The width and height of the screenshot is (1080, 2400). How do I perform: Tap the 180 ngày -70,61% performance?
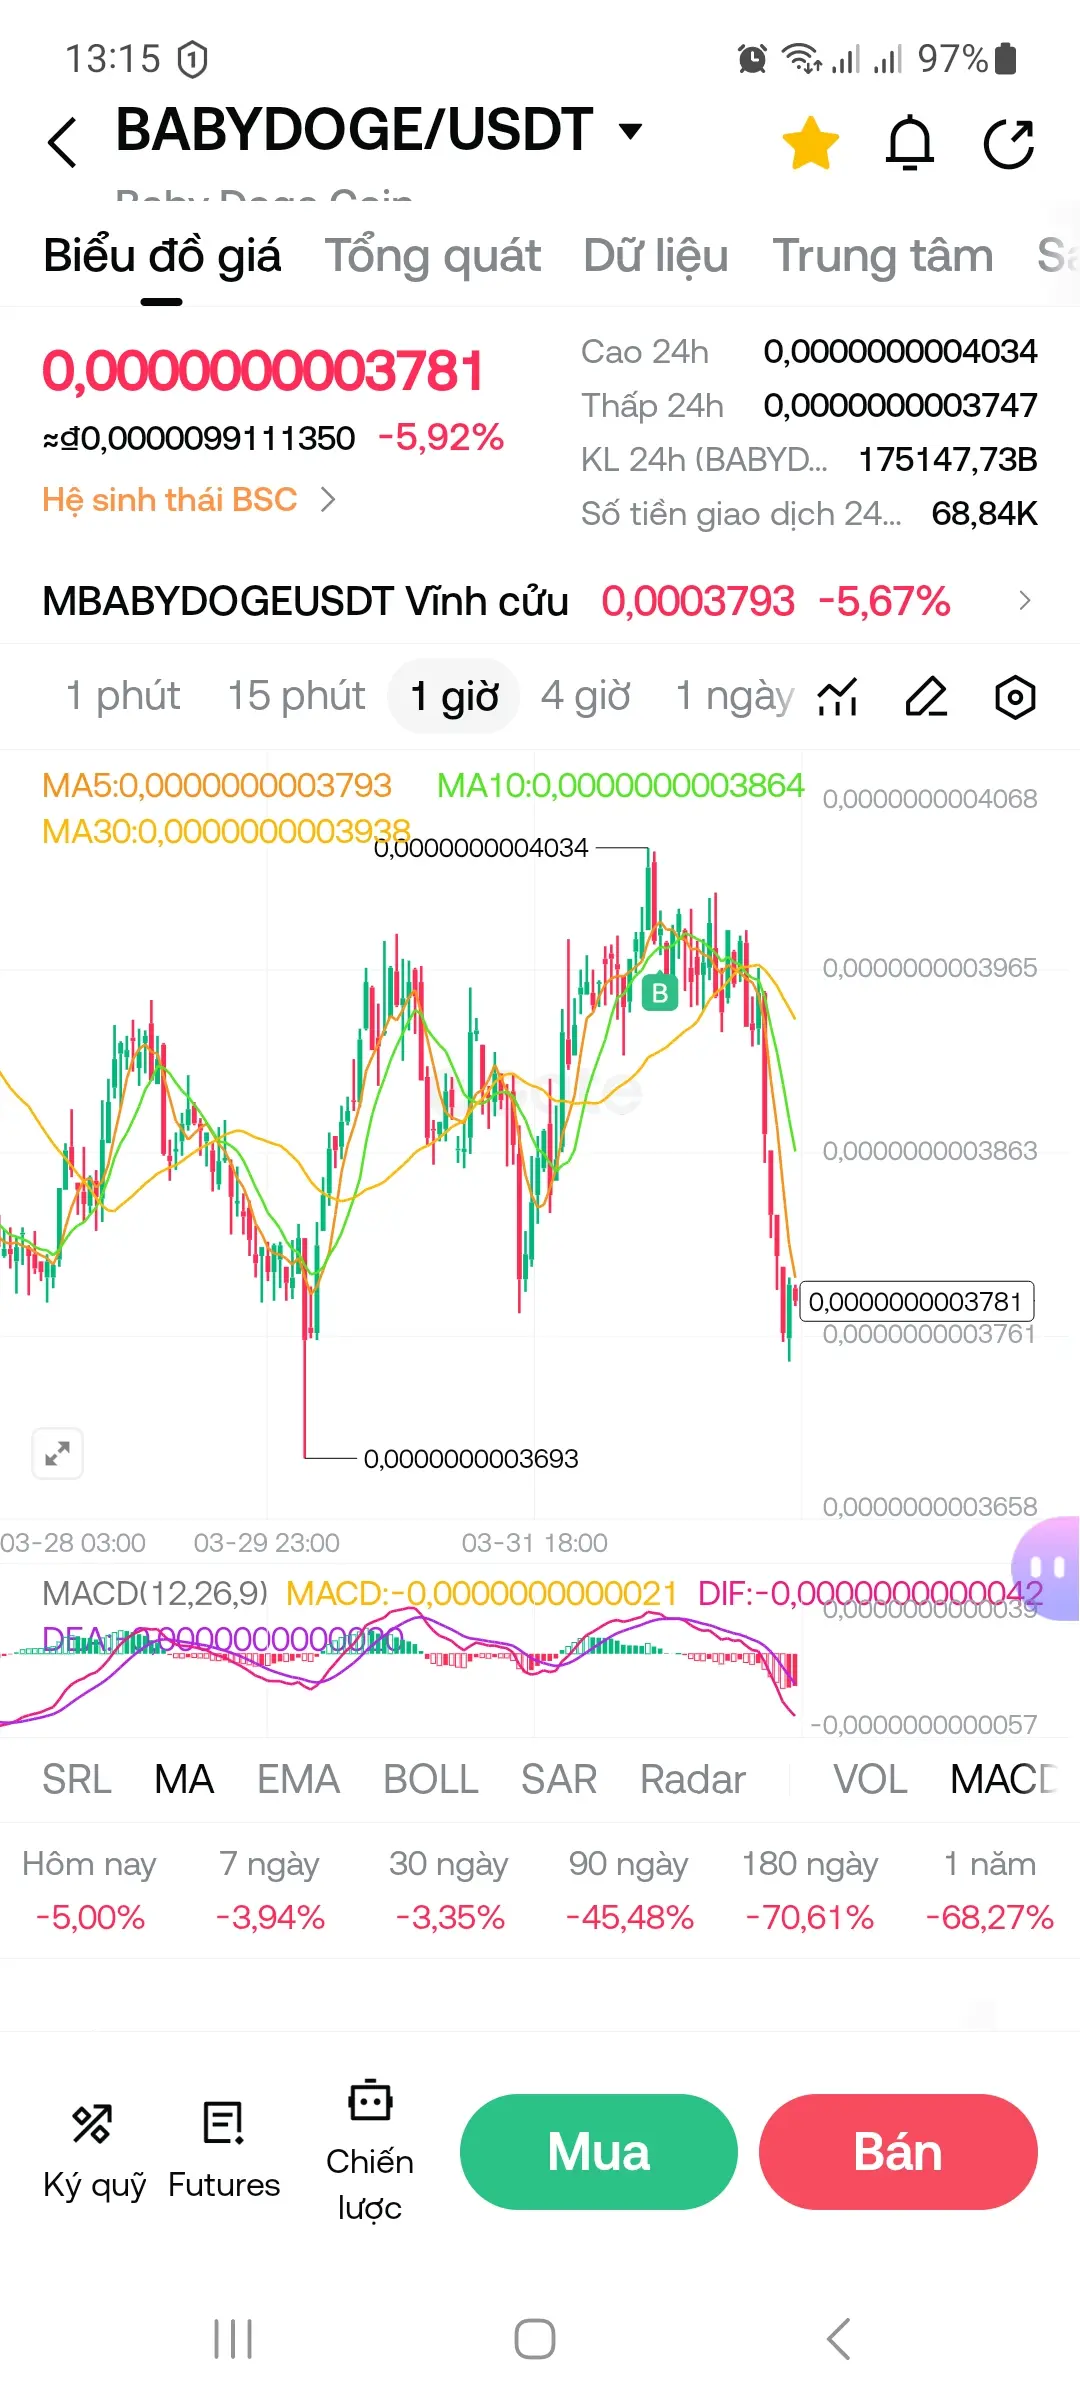click(809, 1890)
